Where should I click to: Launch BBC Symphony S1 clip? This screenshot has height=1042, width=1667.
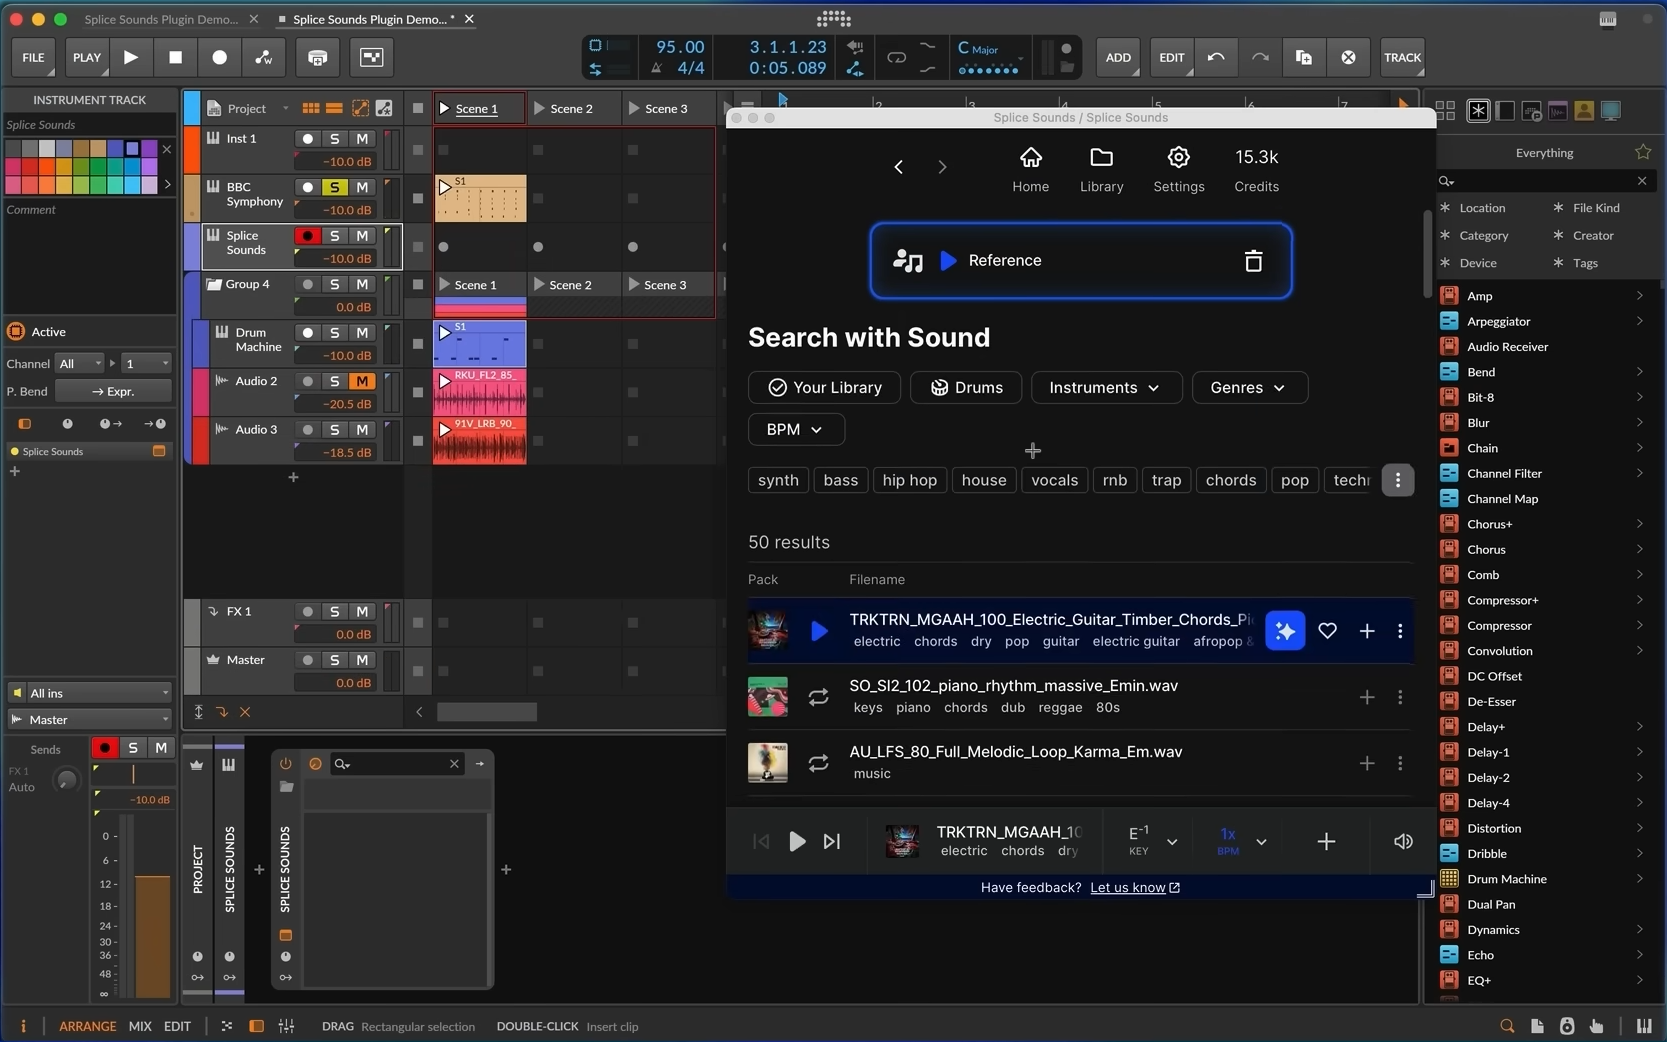(445, 187)
